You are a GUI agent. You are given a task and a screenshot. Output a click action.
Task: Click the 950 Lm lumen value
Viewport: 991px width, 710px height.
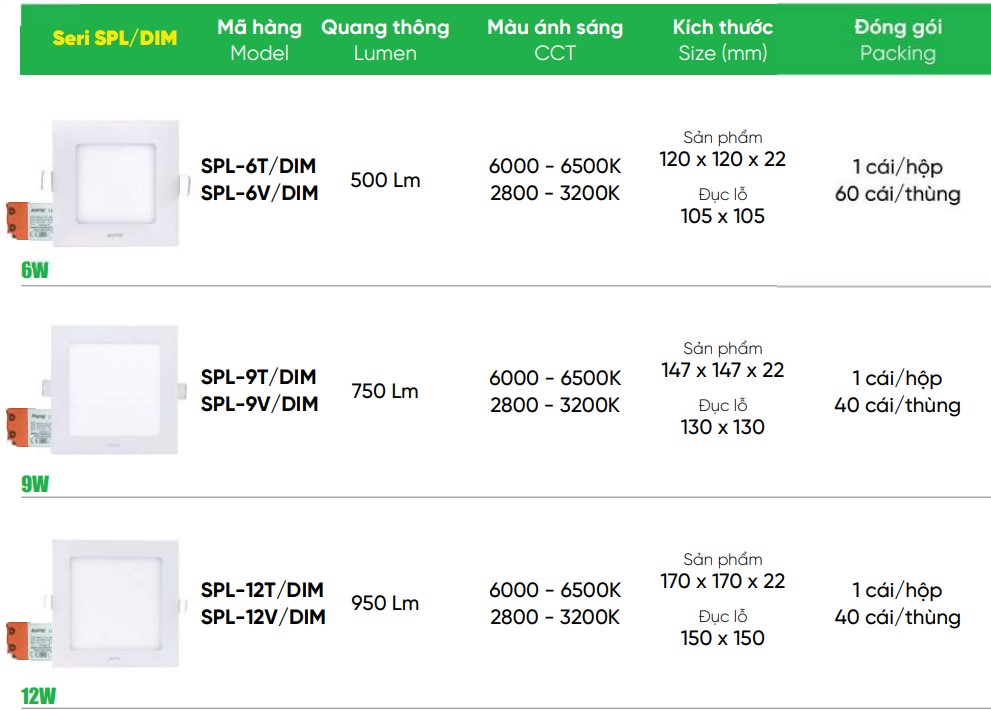pos(385,603)
